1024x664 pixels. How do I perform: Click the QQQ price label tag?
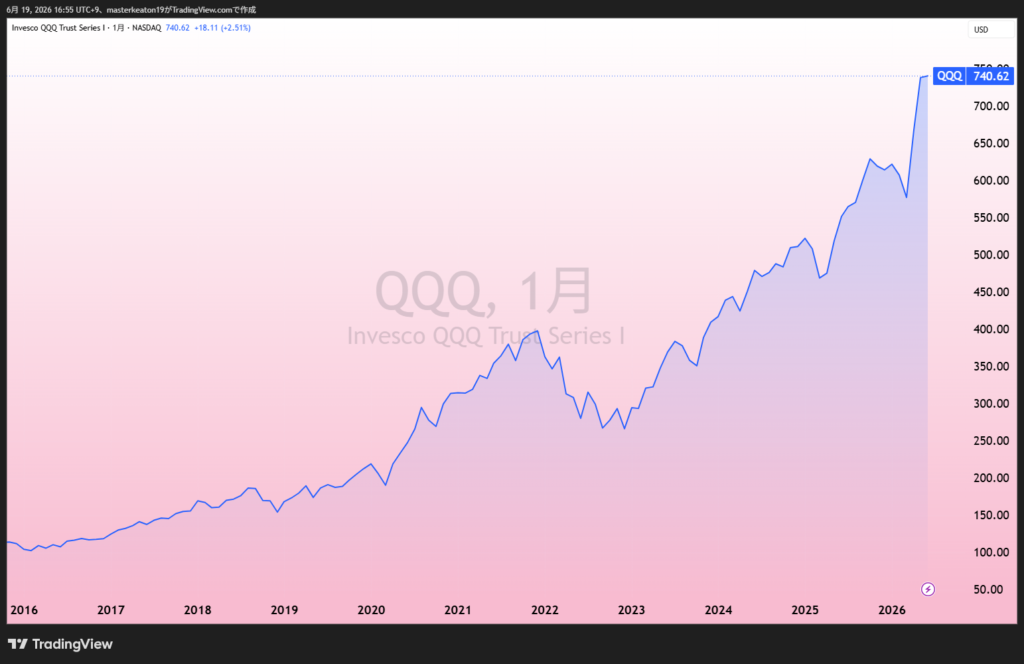(x=949, y=76)
